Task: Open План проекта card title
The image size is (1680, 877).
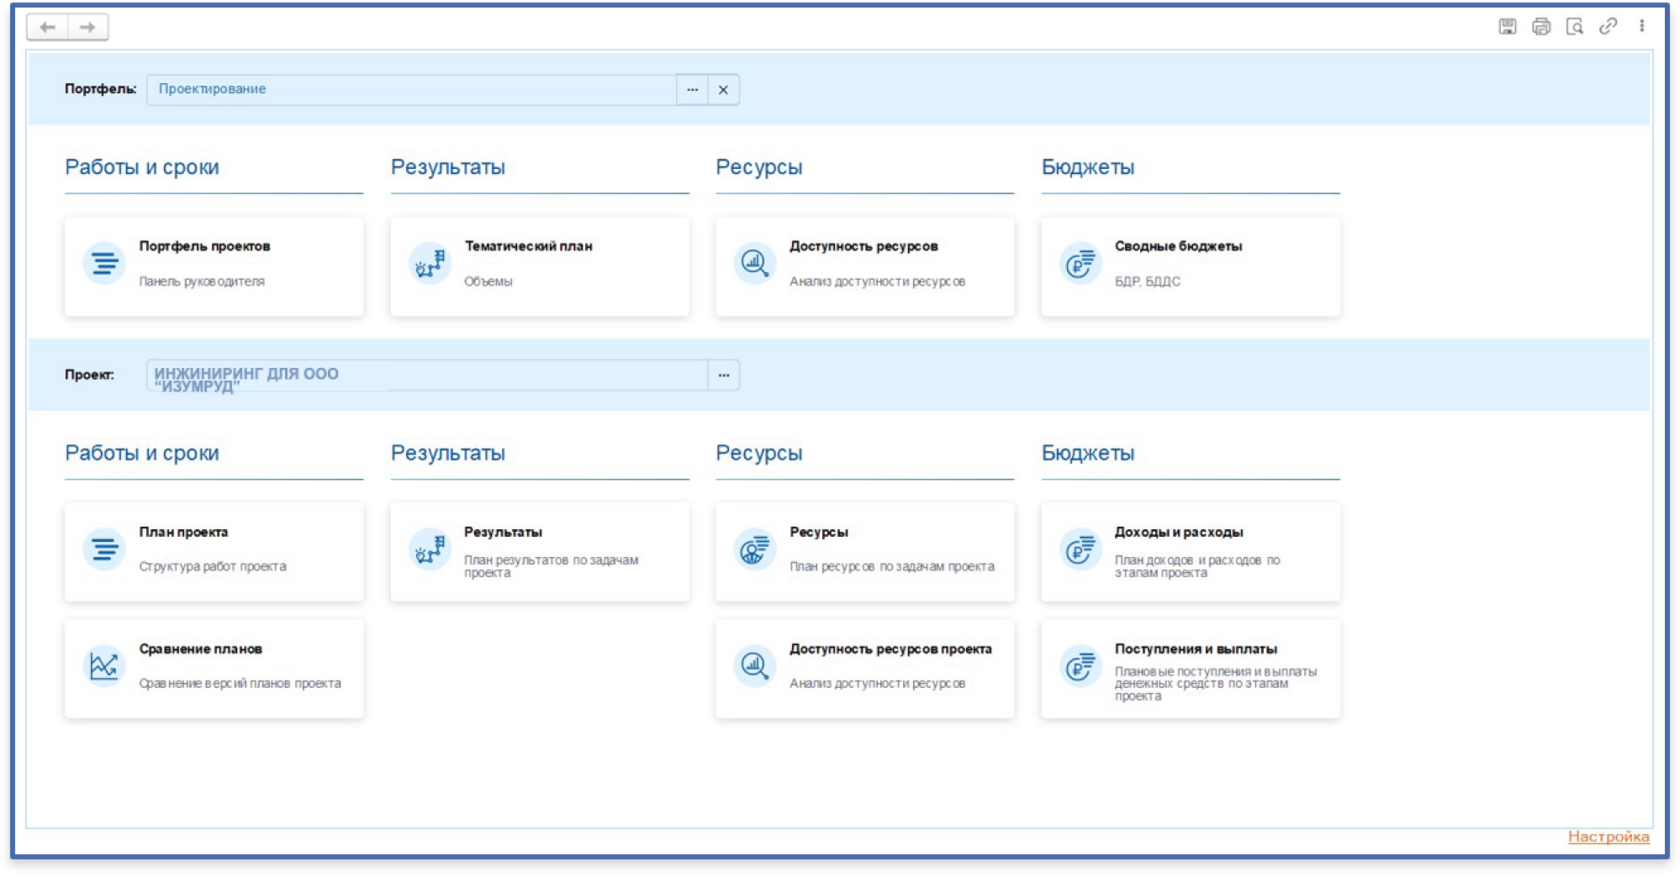Action: pos(183,532)
